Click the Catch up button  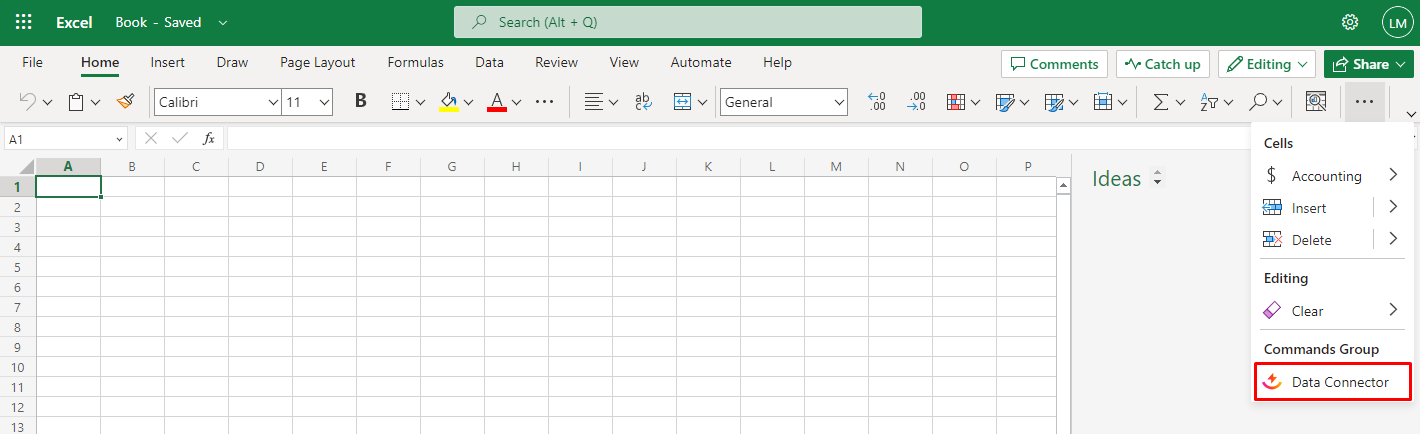tap(1162, 64)
